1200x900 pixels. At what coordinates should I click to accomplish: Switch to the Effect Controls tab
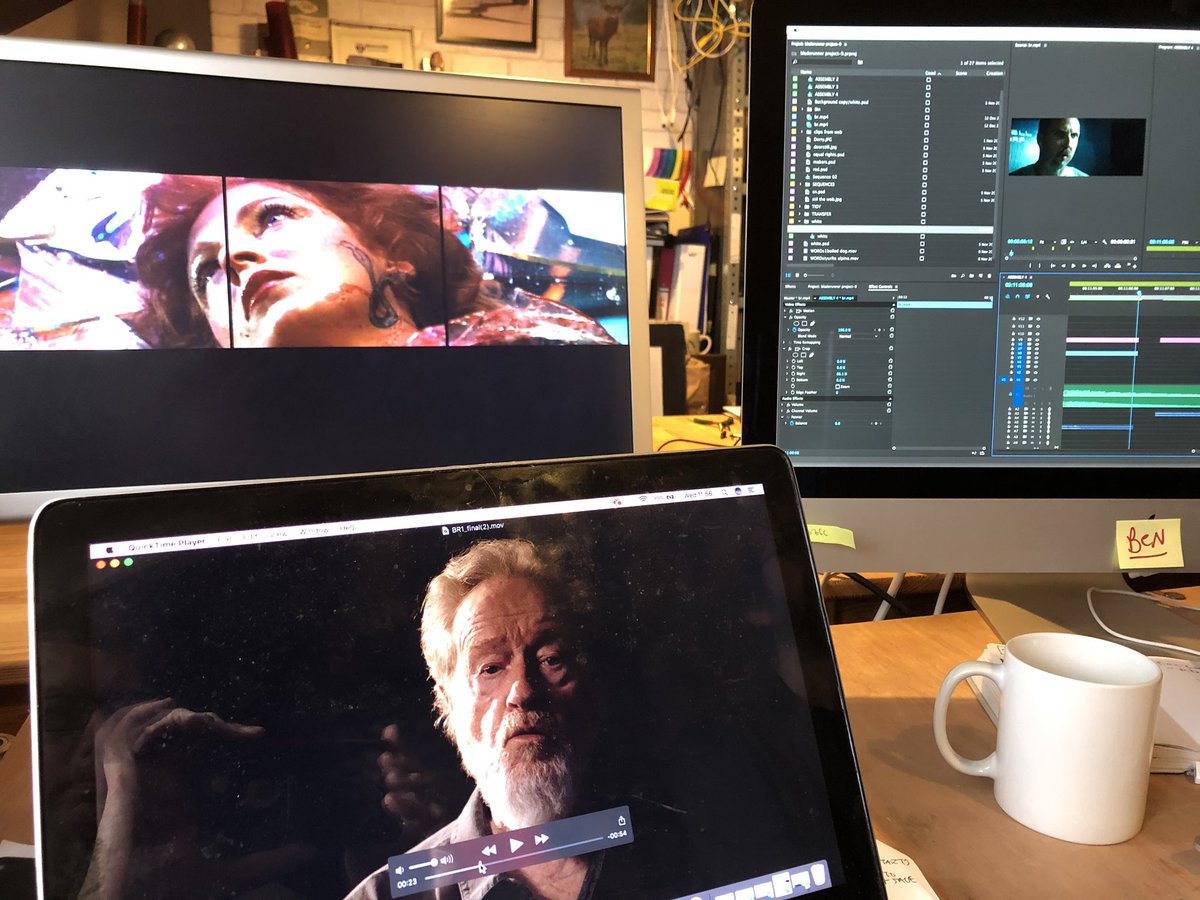(x=880, y=286)
